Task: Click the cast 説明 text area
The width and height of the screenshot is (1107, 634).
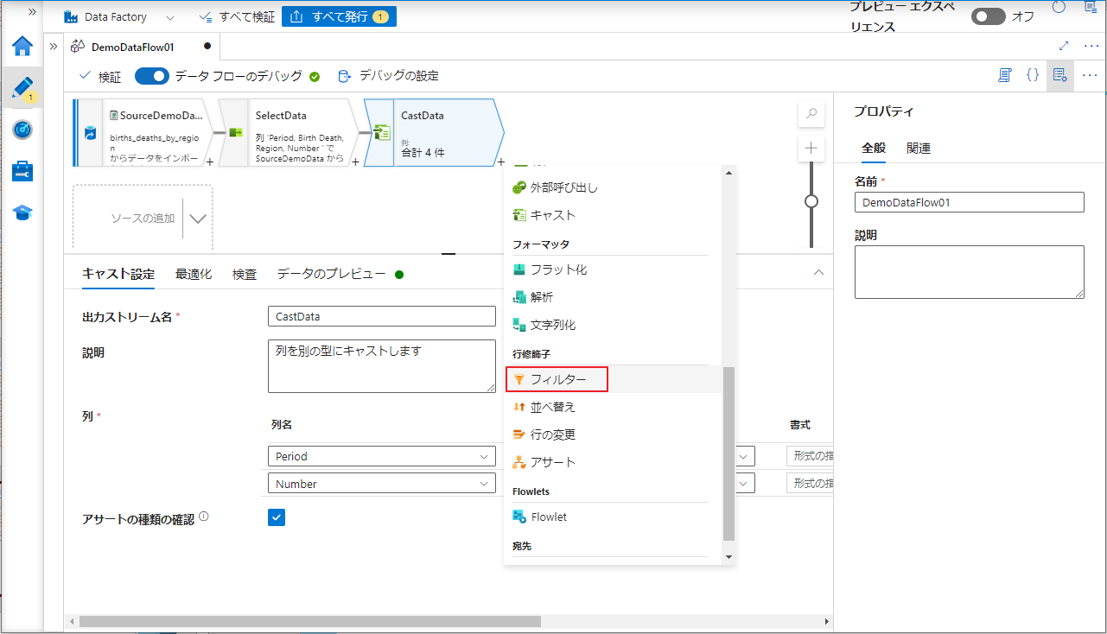Action: click(381, 366)
